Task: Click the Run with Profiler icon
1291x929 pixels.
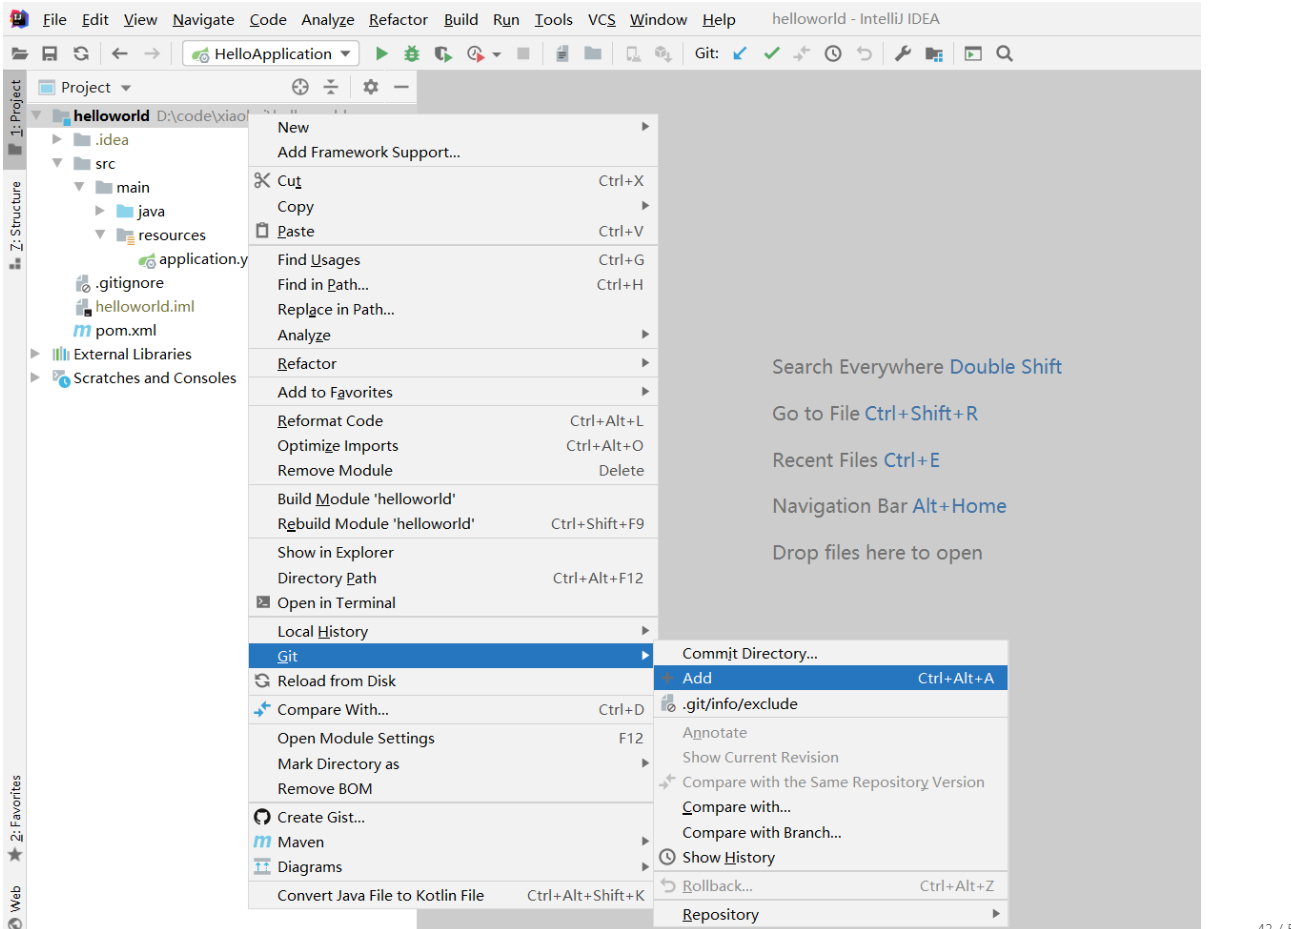Action: pos(475,54)
